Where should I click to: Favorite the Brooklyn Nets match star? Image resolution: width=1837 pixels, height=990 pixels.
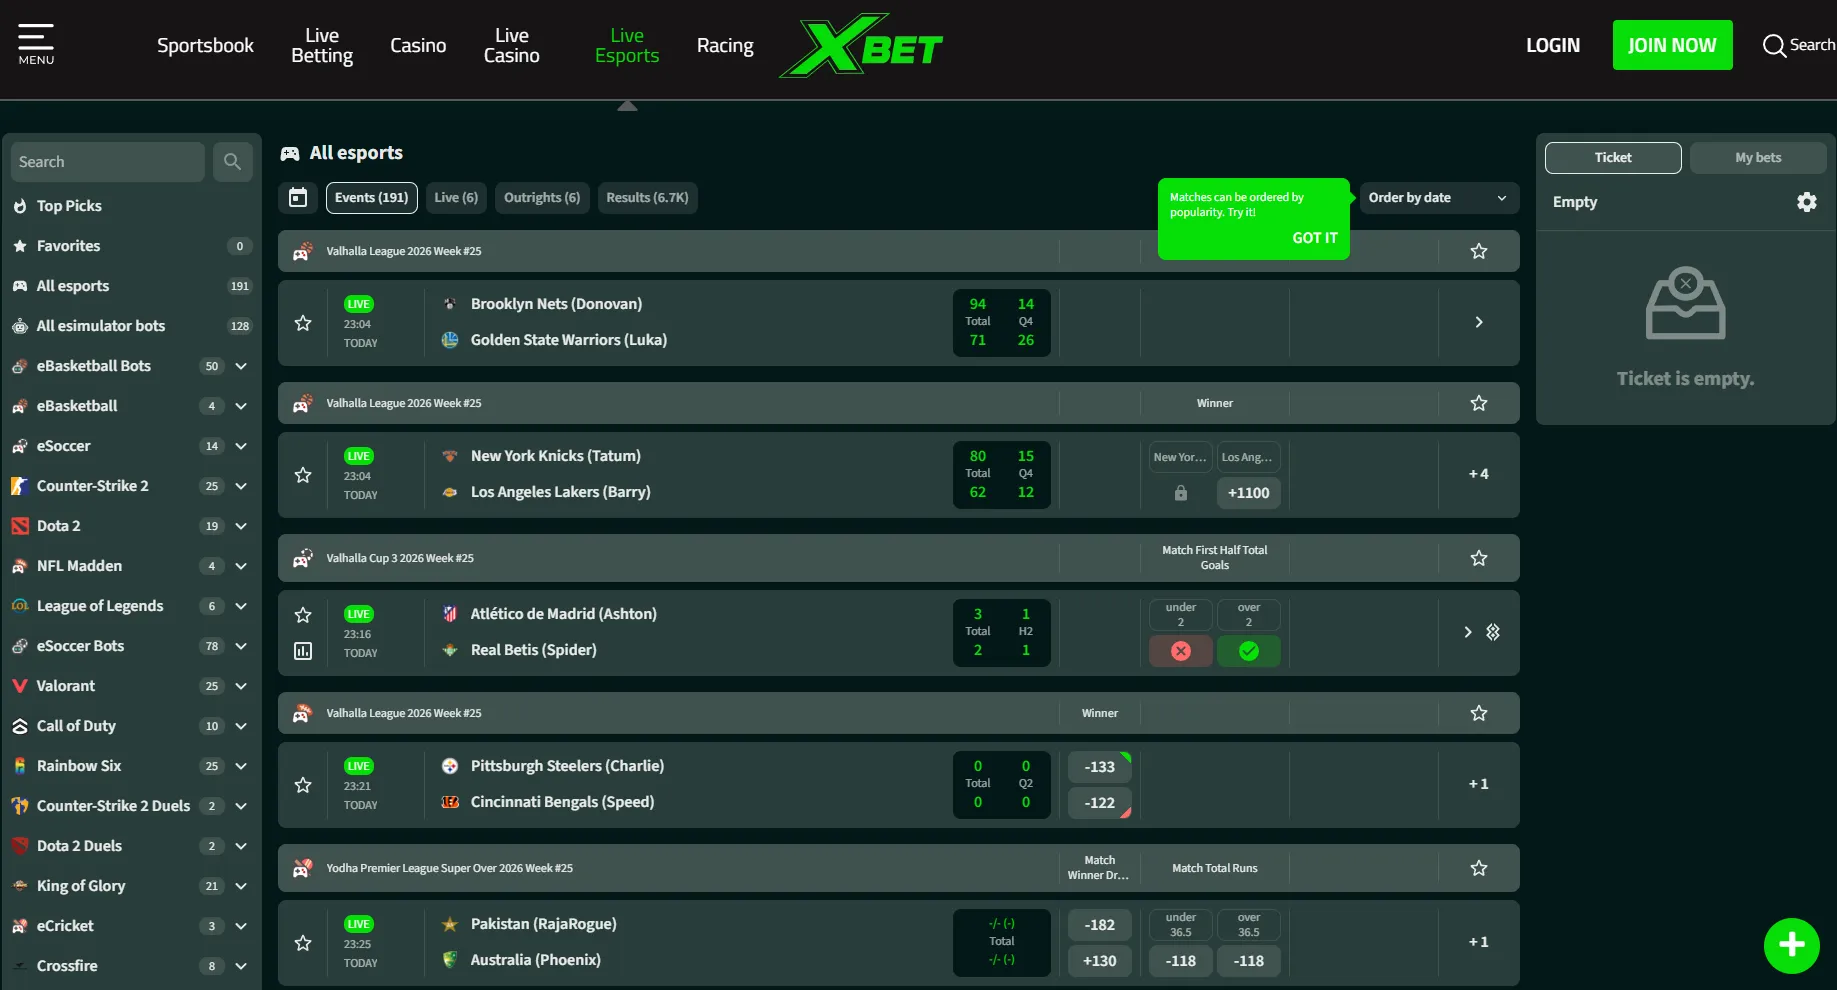click(303, 323)
